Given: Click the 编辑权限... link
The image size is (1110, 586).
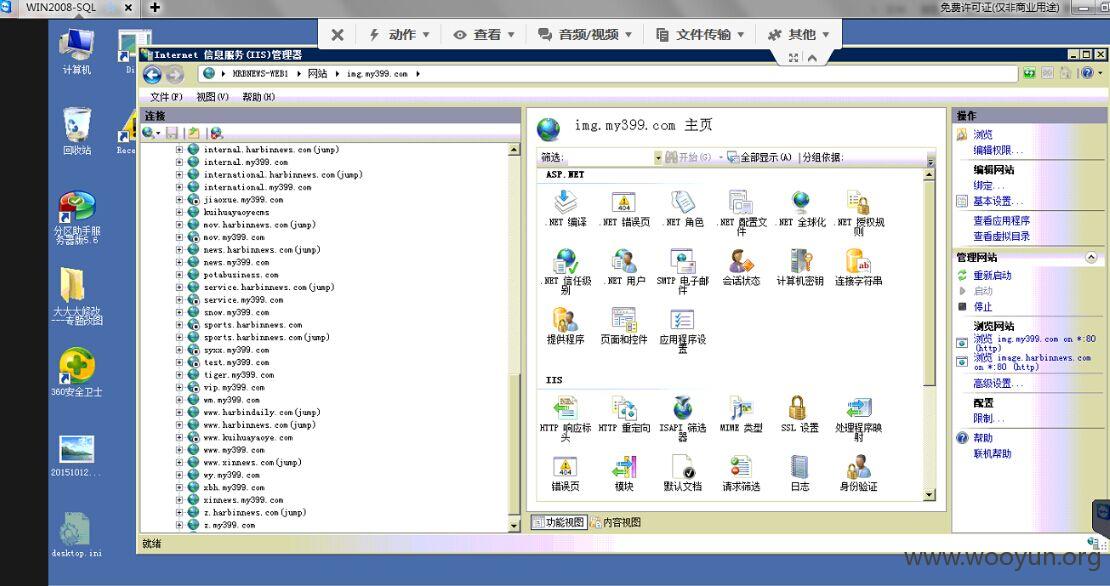Looking at the screenshot, I should pyautogui.click(x=997, y=150).
